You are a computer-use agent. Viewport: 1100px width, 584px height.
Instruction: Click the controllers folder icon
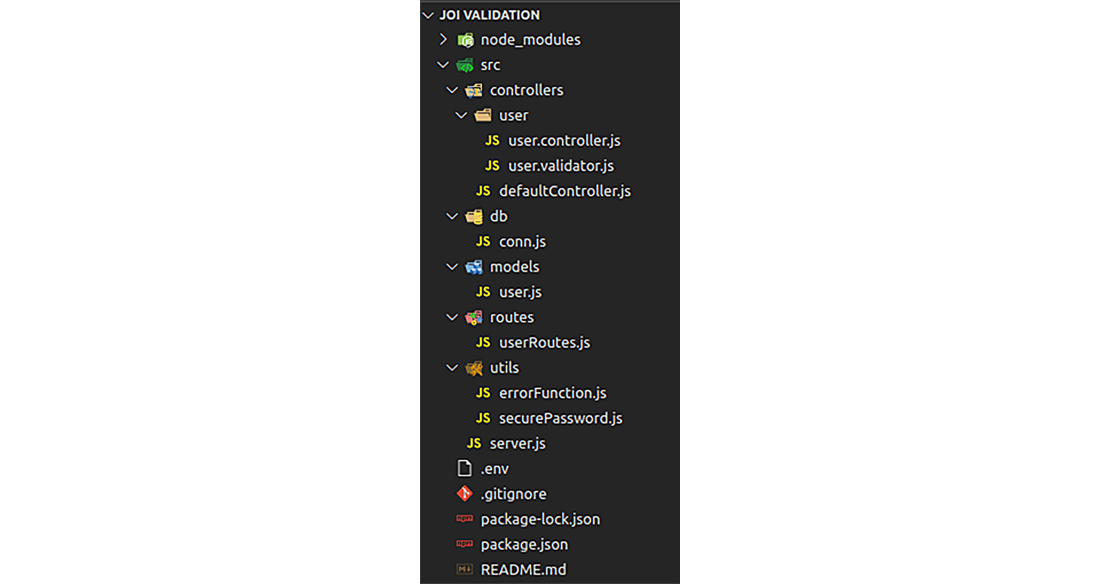click(476, 89)
